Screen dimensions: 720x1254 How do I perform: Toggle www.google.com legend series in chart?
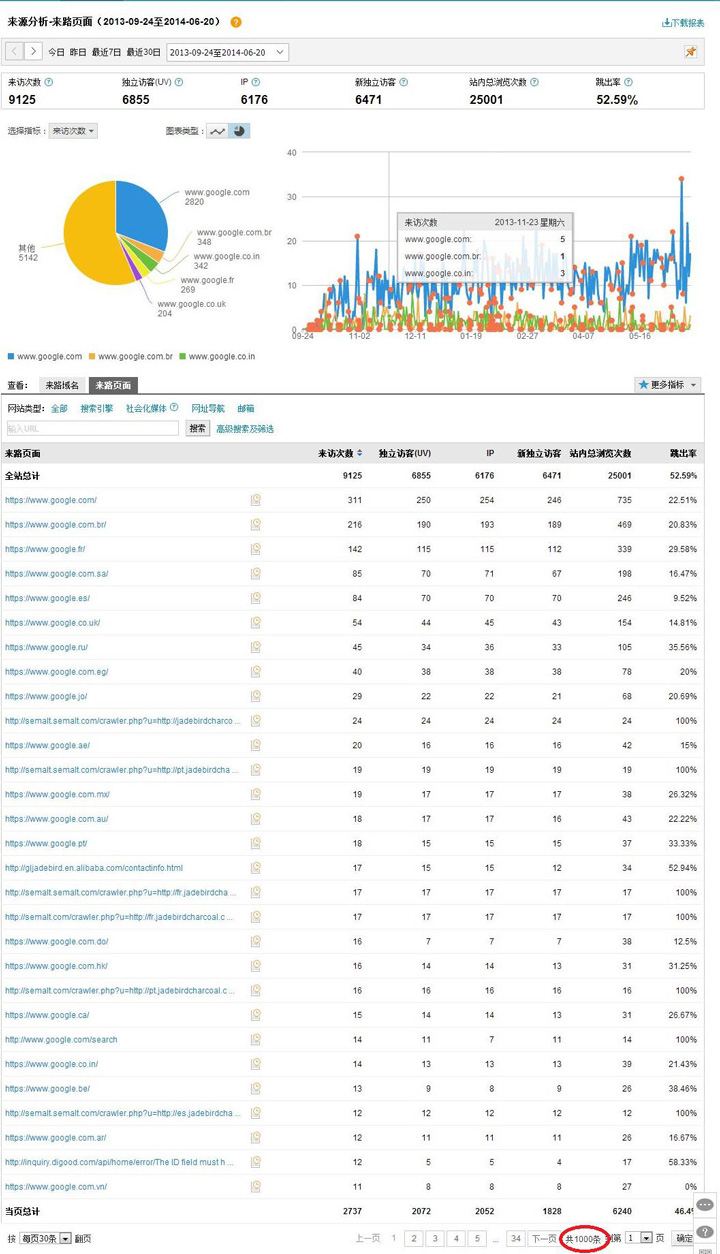pos(45,356)
